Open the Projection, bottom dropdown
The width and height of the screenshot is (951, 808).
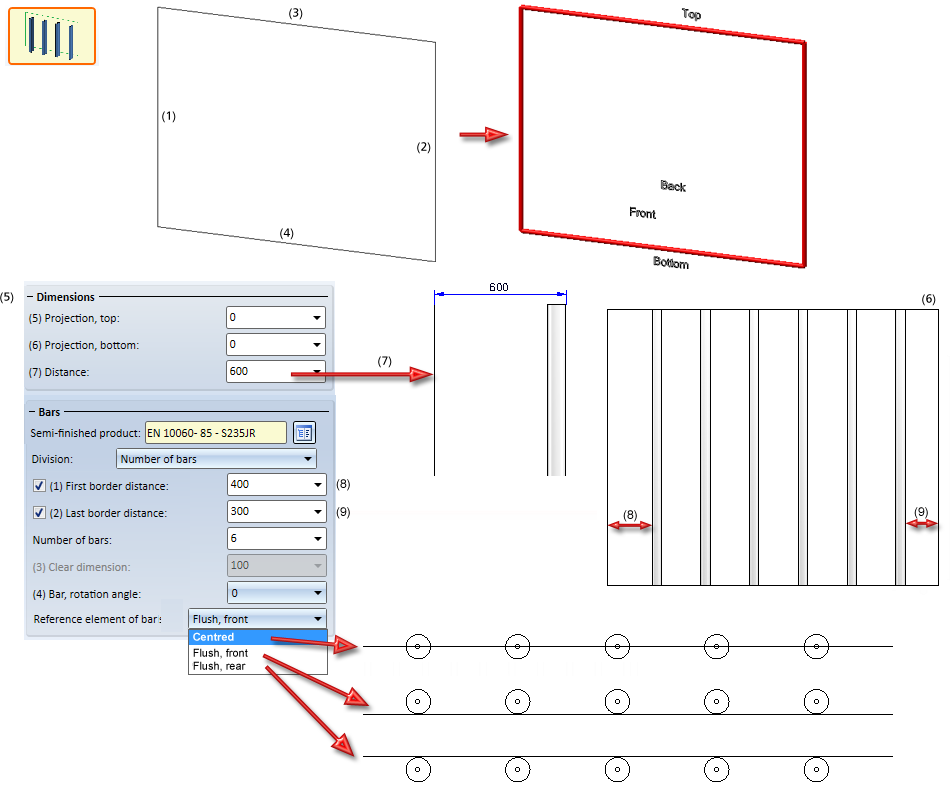tap(317, 345)
